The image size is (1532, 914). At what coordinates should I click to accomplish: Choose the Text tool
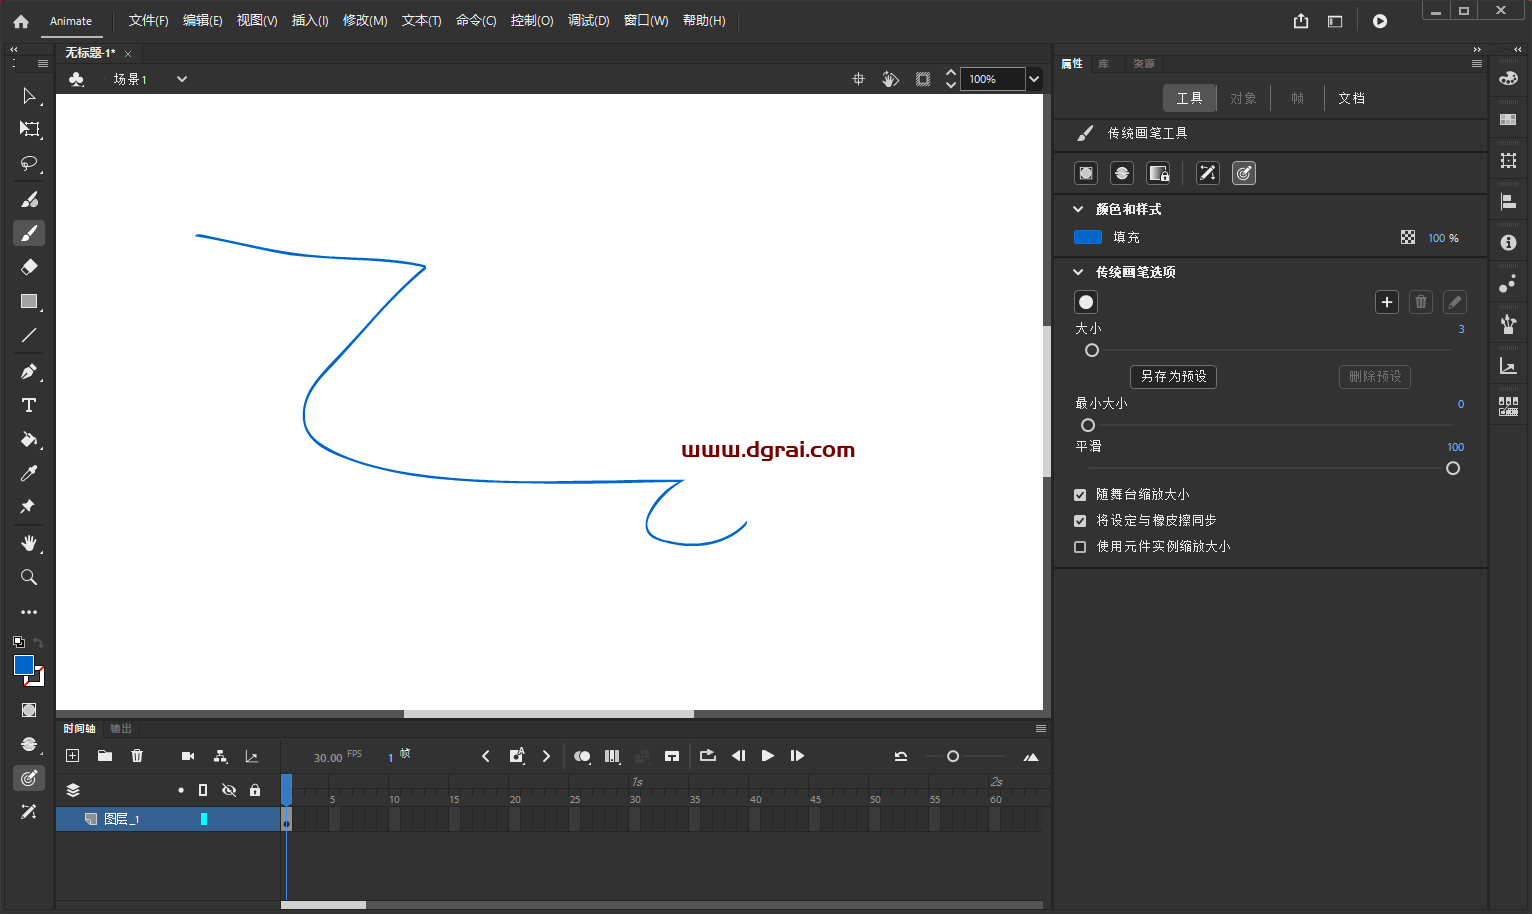(x=29, y=405)
